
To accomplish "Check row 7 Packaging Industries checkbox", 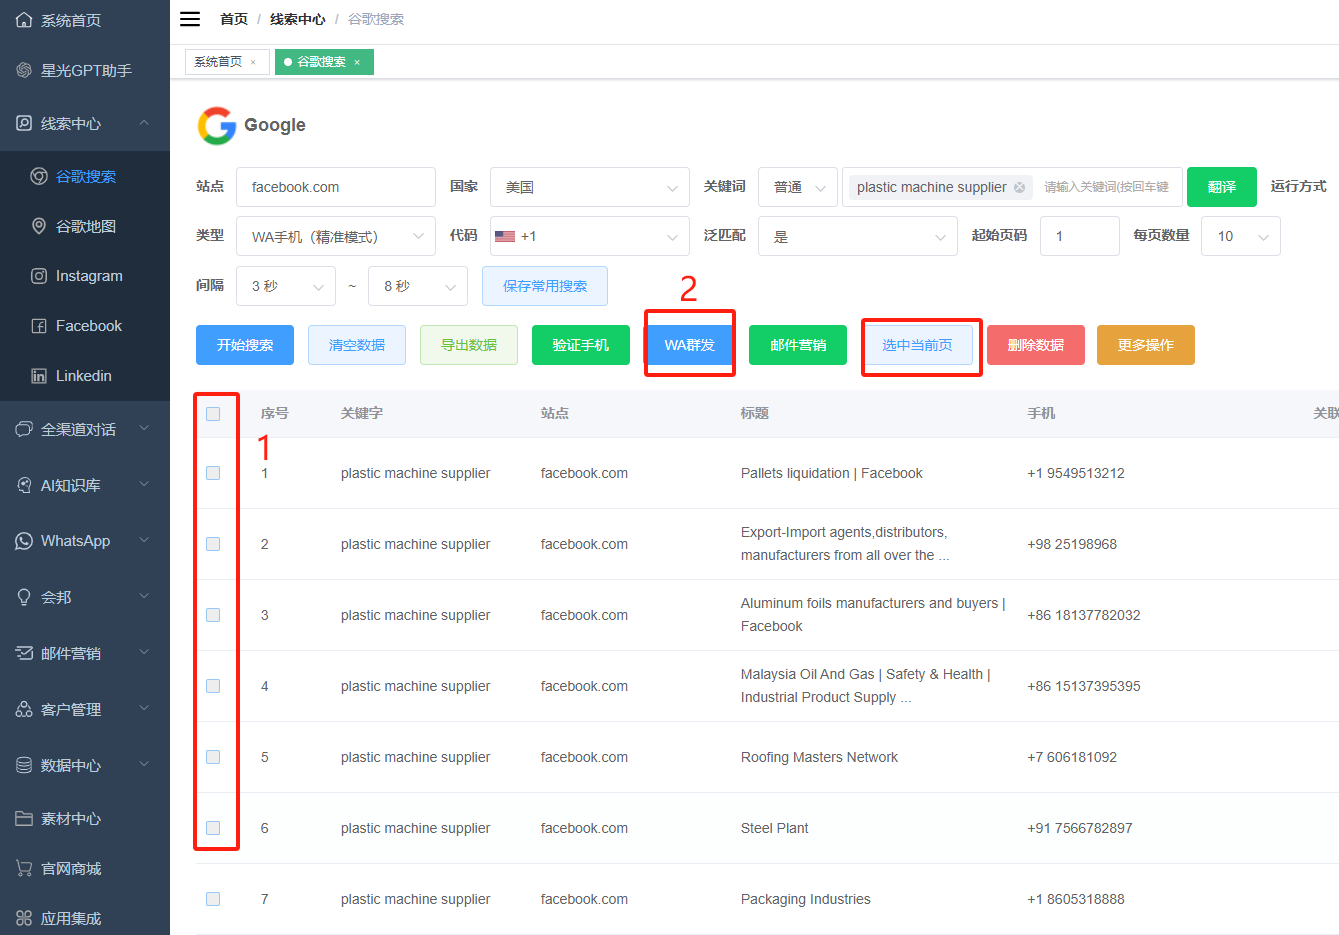I will coord(213,899).
